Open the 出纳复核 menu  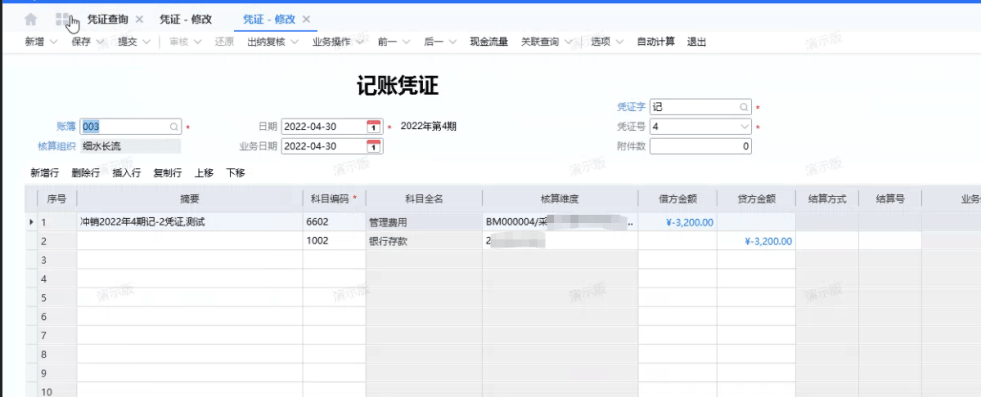[x=267, y=42]
